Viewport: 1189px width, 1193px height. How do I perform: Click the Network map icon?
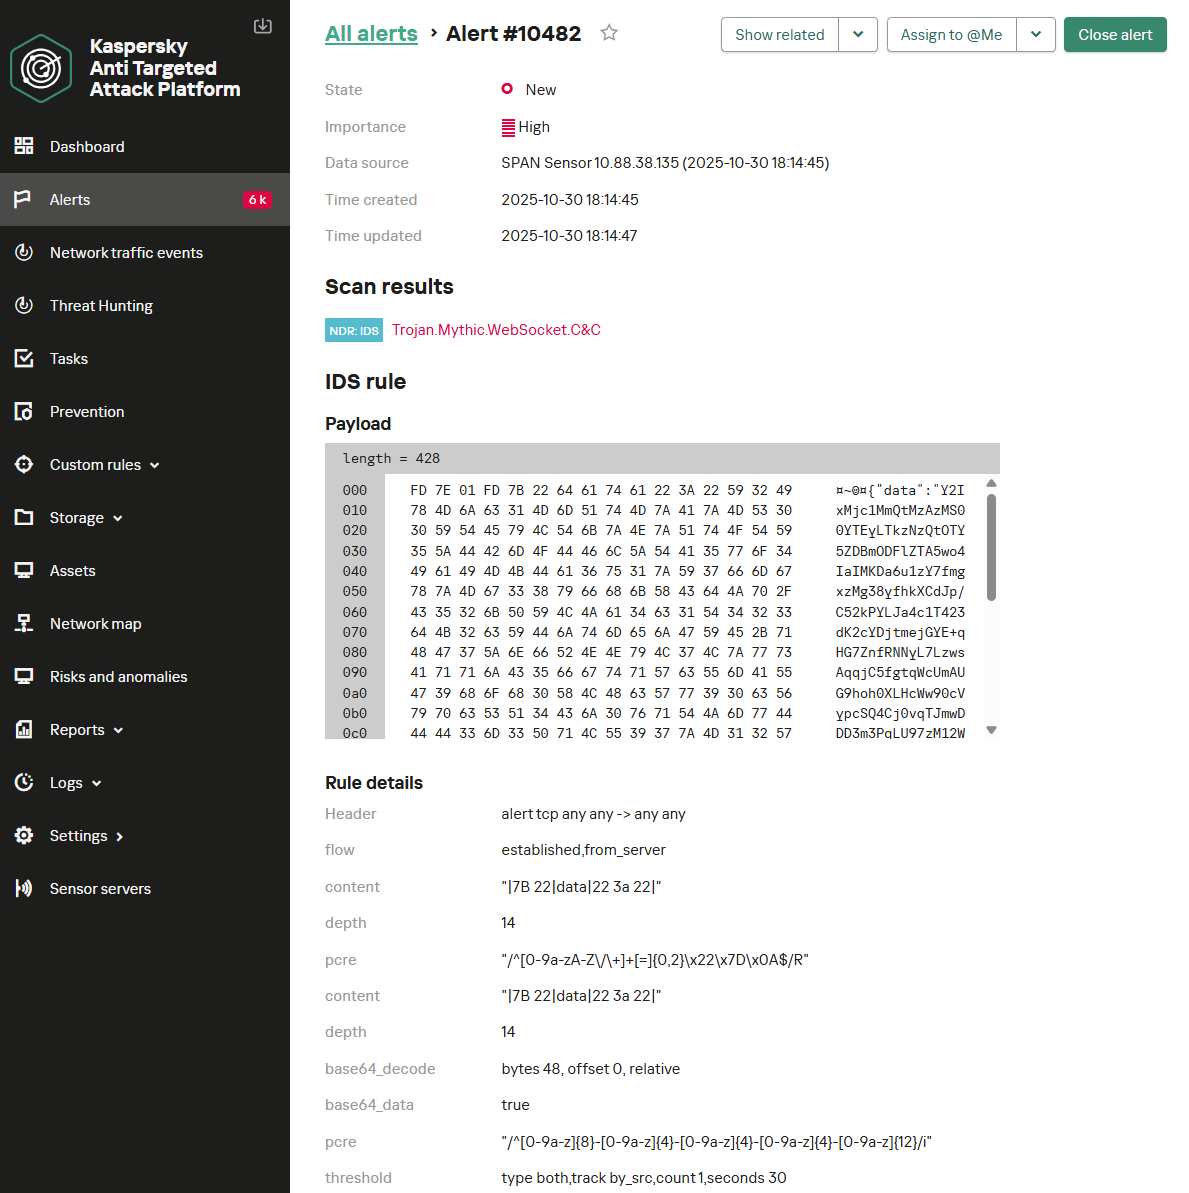(24, 623)
